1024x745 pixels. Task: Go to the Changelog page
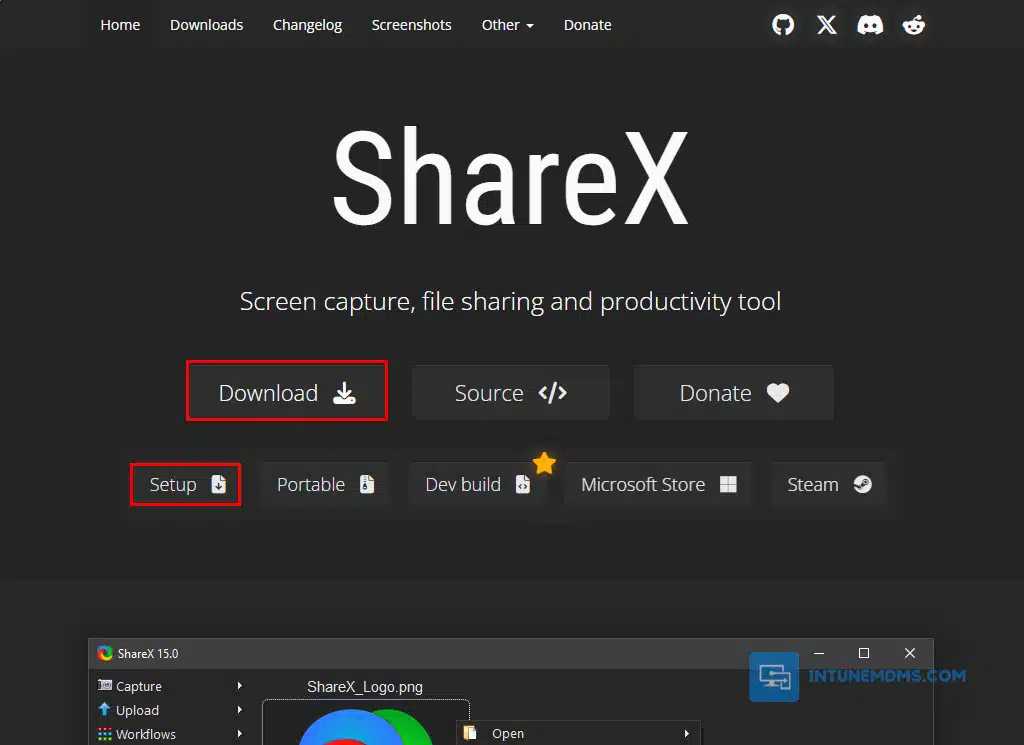coord(307,25)
